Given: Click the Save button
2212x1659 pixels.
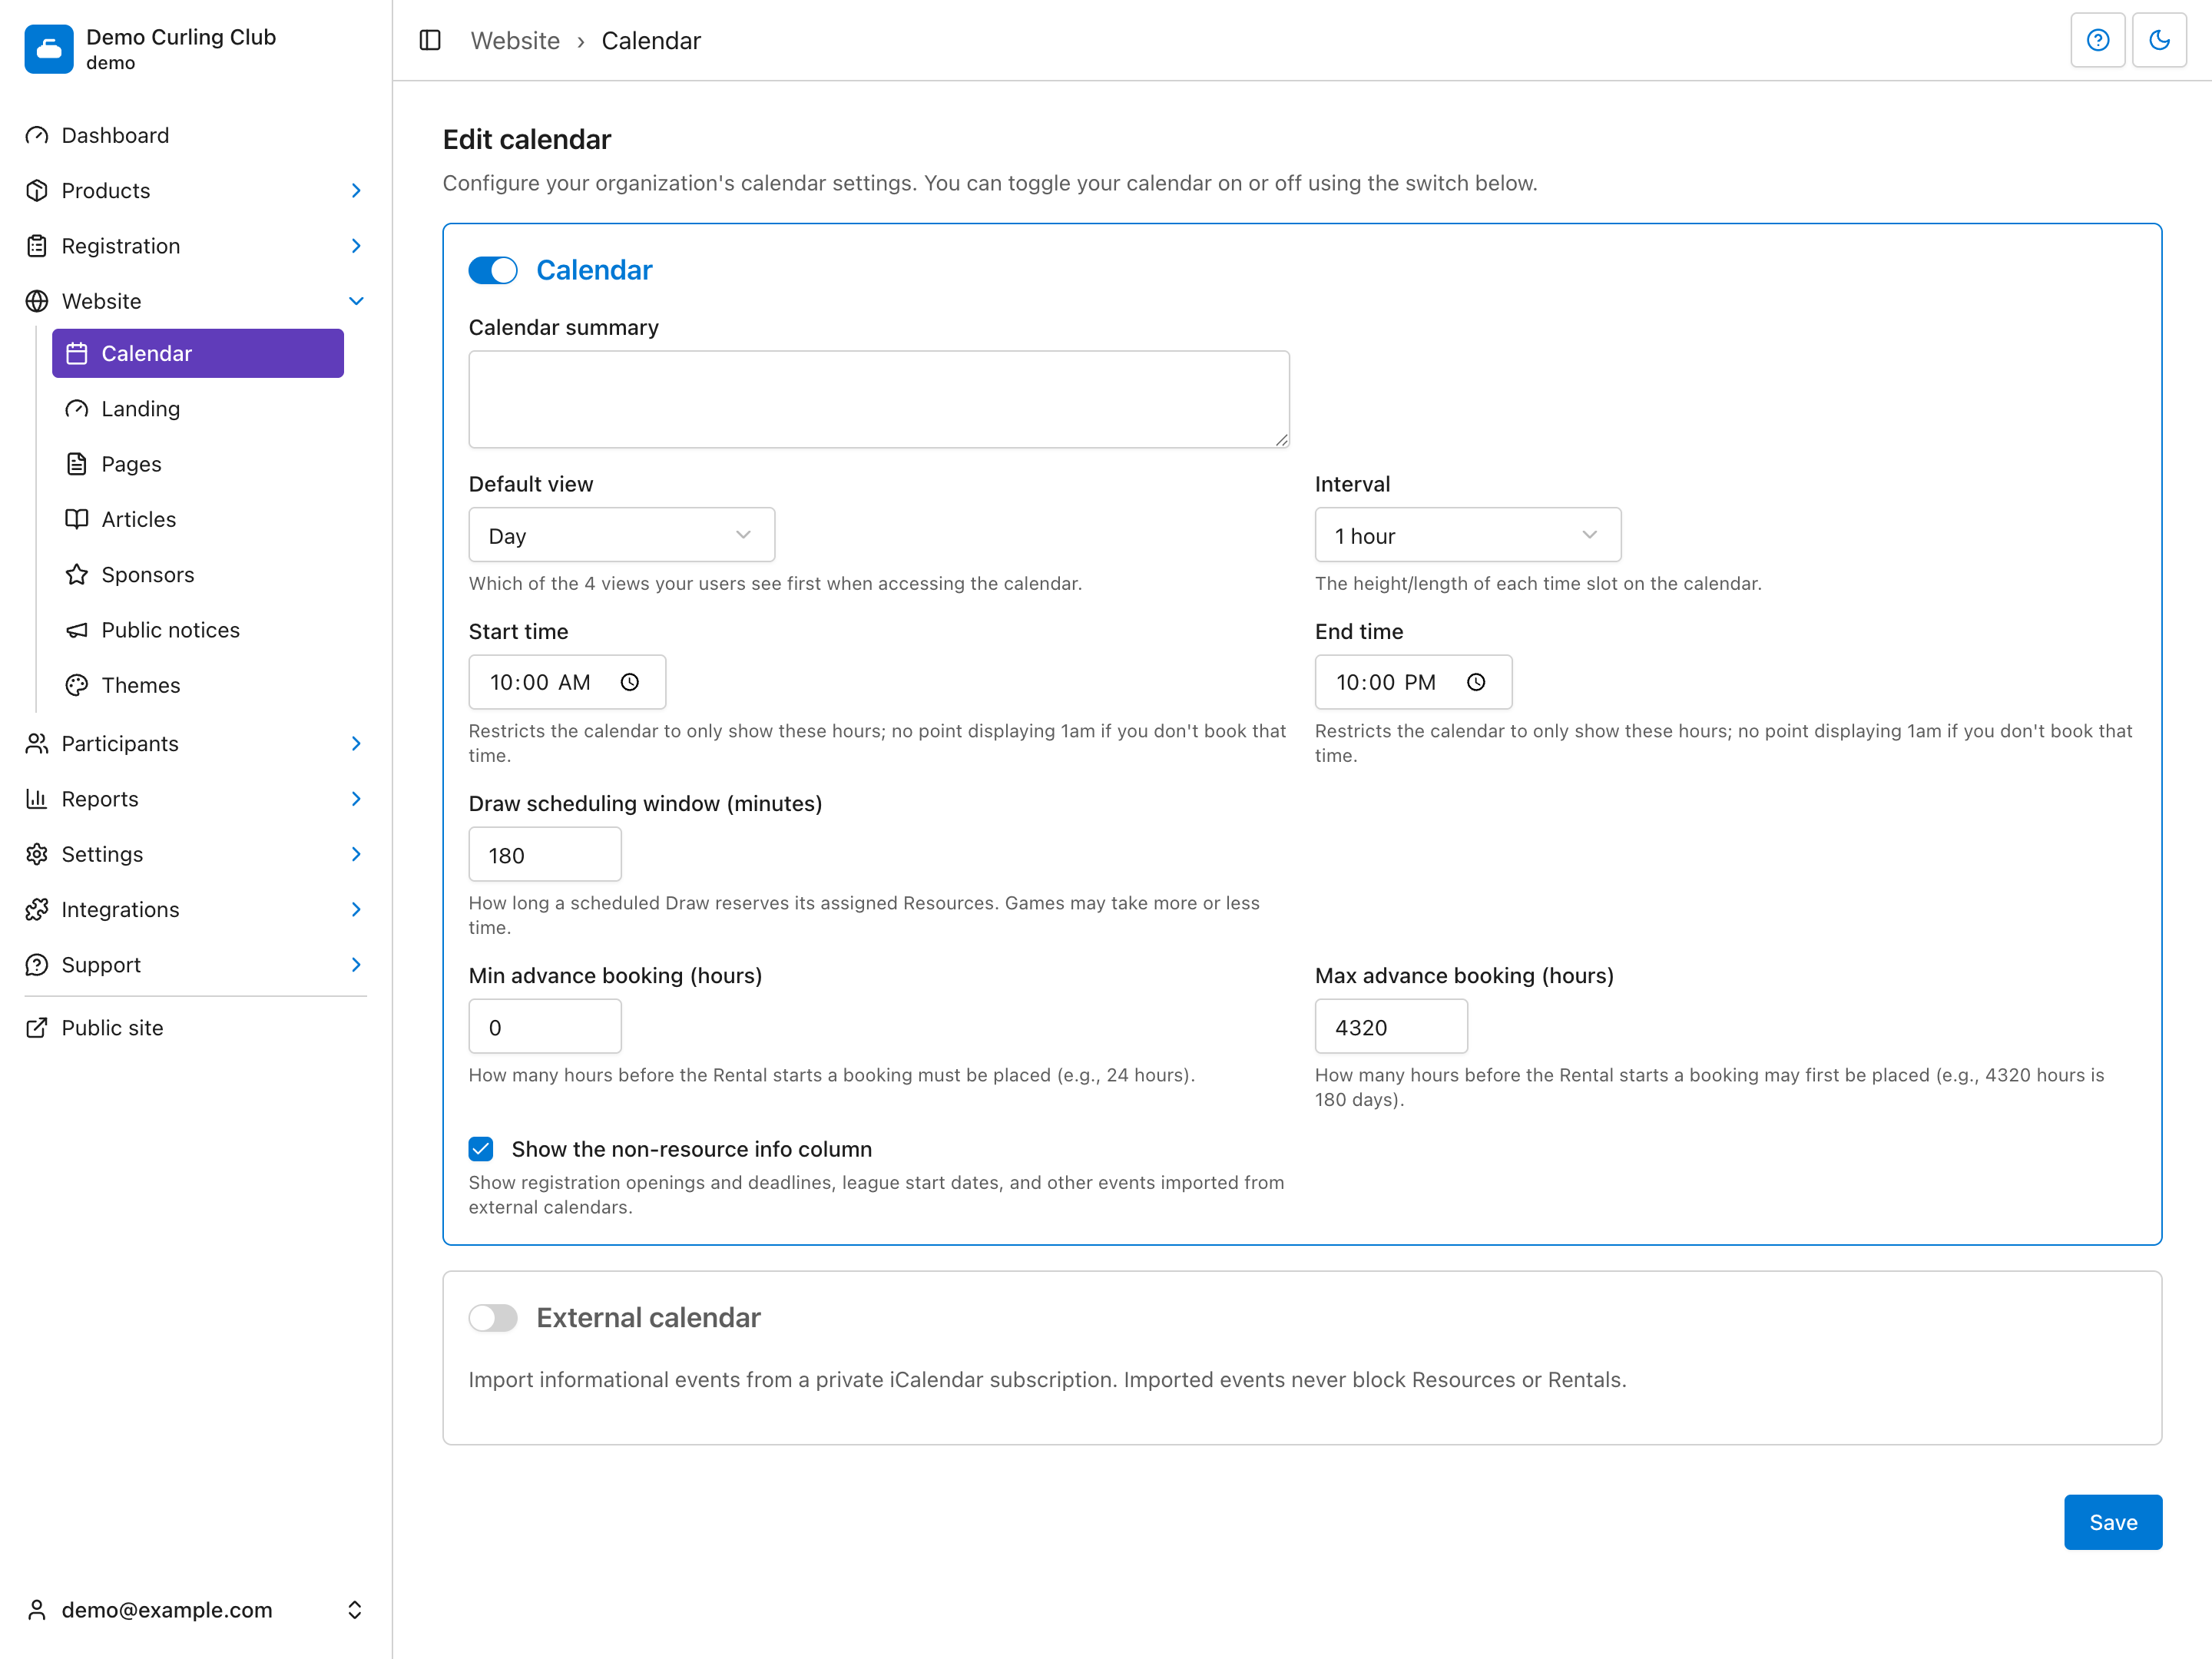Looking at the screenshot, I should click(2112, 1522).
